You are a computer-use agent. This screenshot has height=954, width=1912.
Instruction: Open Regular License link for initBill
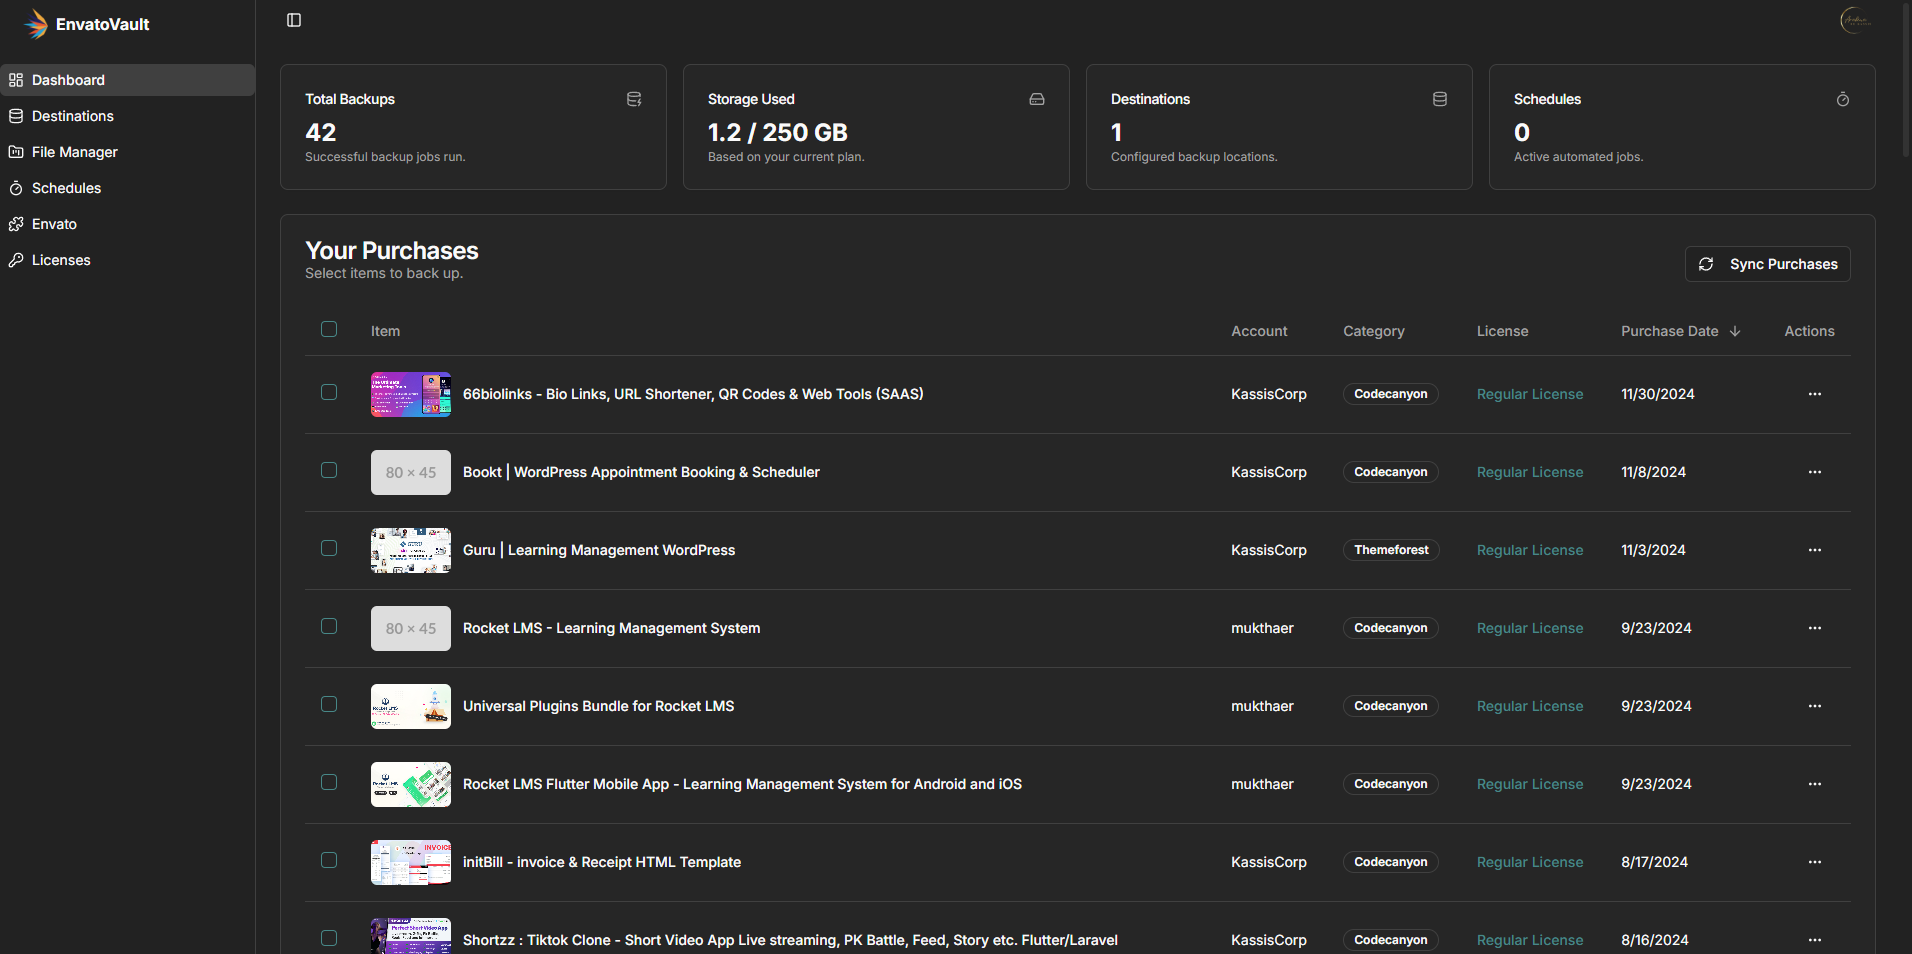pyautogui.click(x=1530, y=862)
